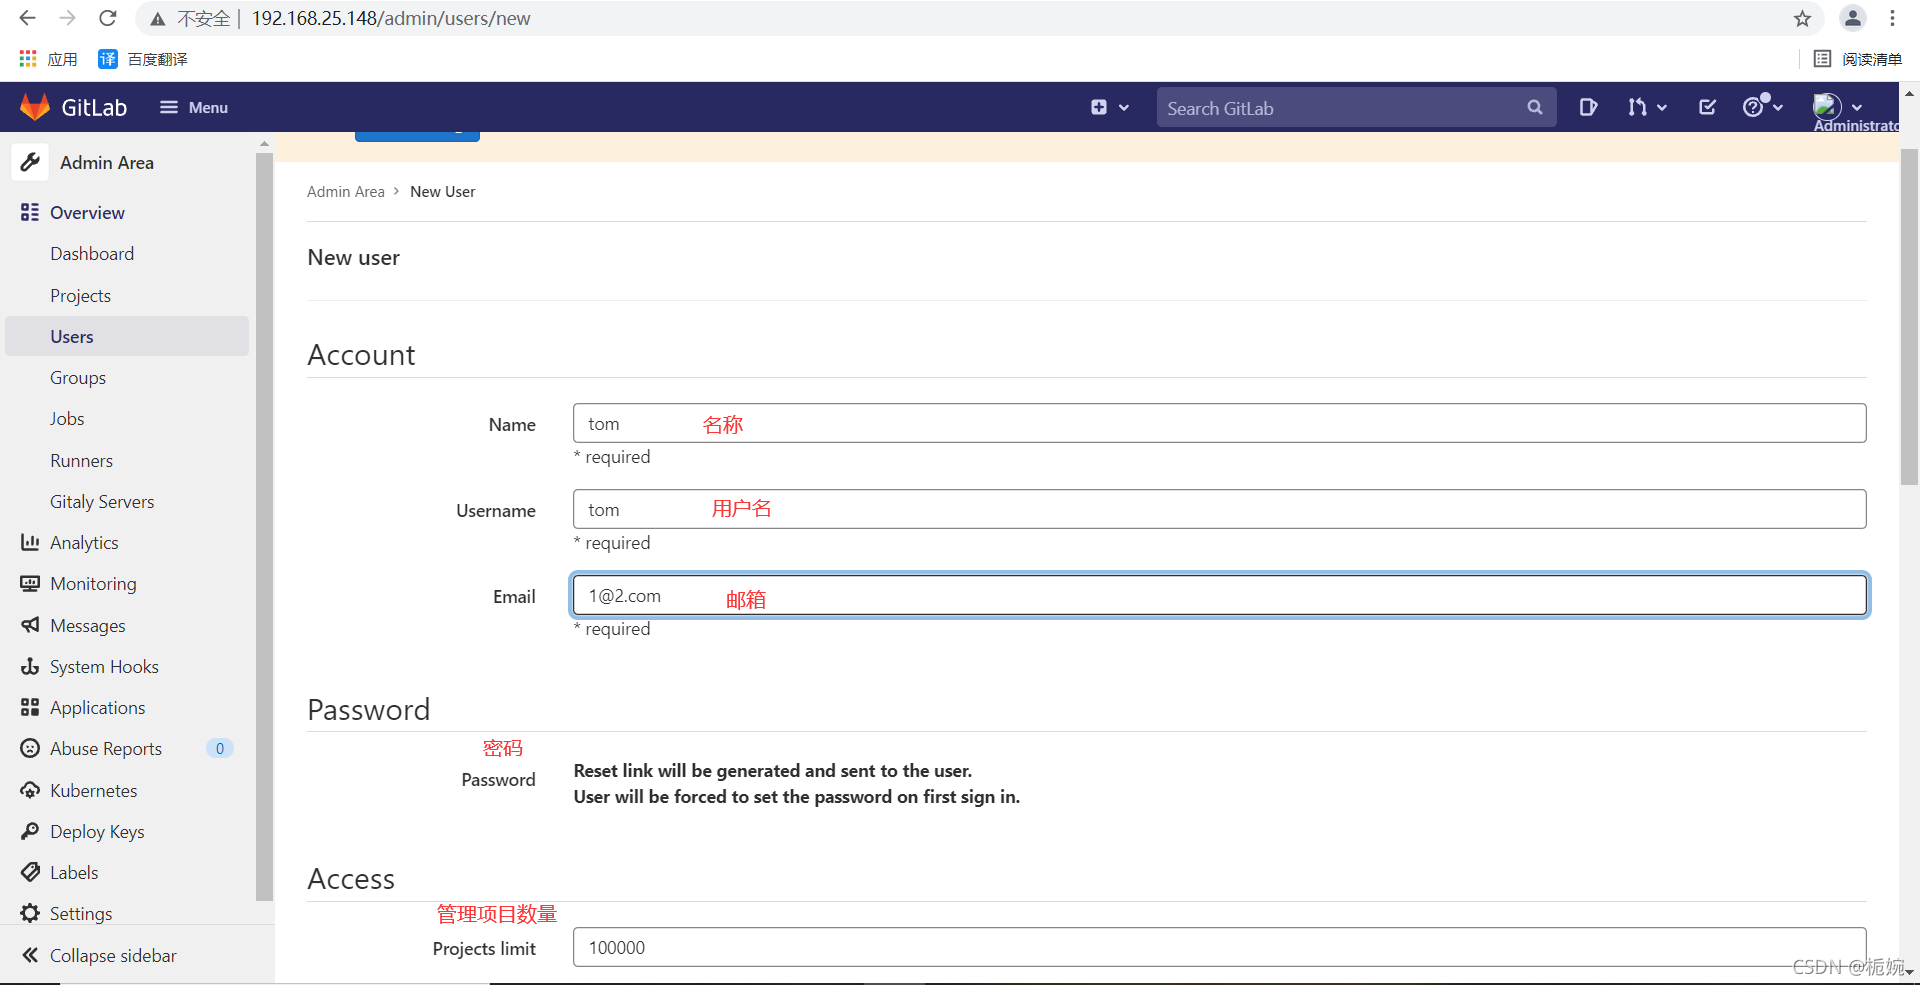Image resolution: width=1920 pixels, height=985 pixels.
Task: Open Chrome's three-dot menu
Action: [x=1892, y=18]
